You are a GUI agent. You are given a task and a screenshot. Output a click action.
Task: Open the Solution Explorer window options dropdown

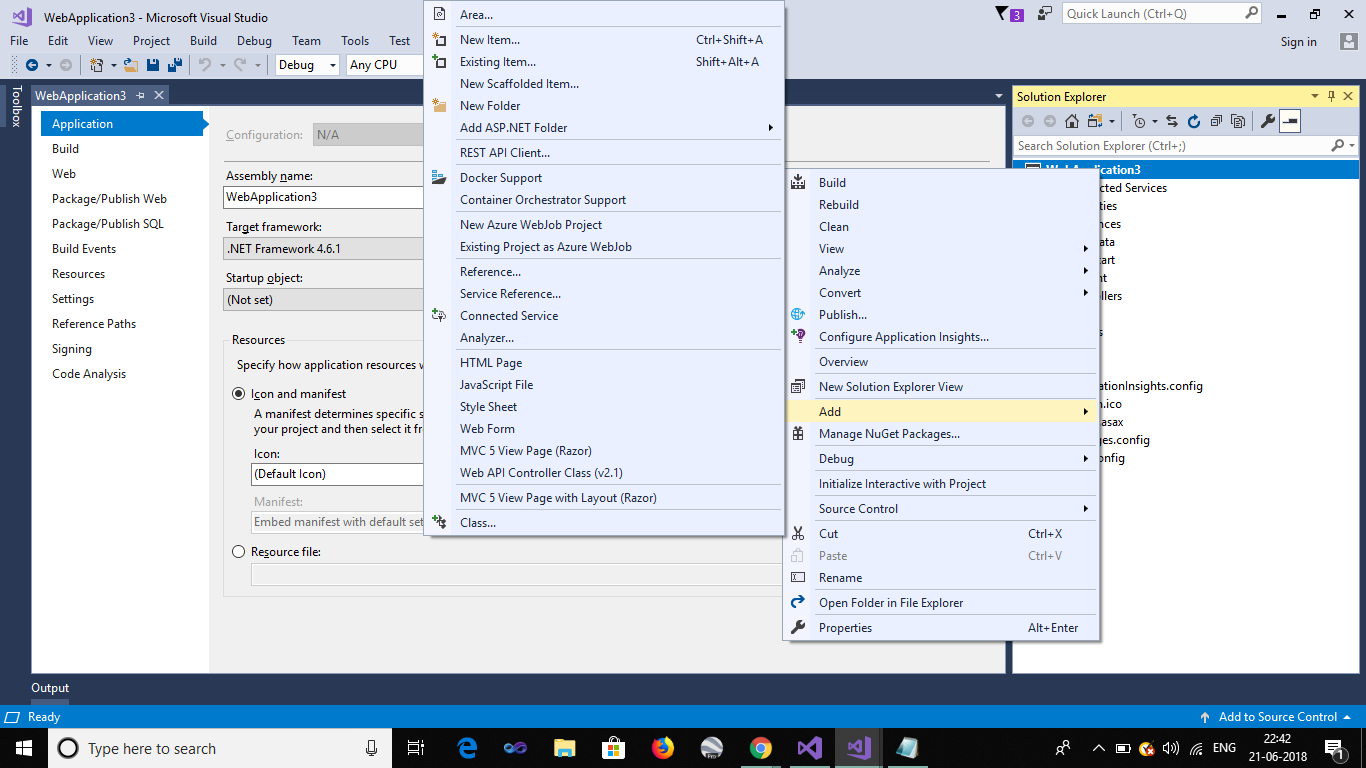[x=1315, y=97]
